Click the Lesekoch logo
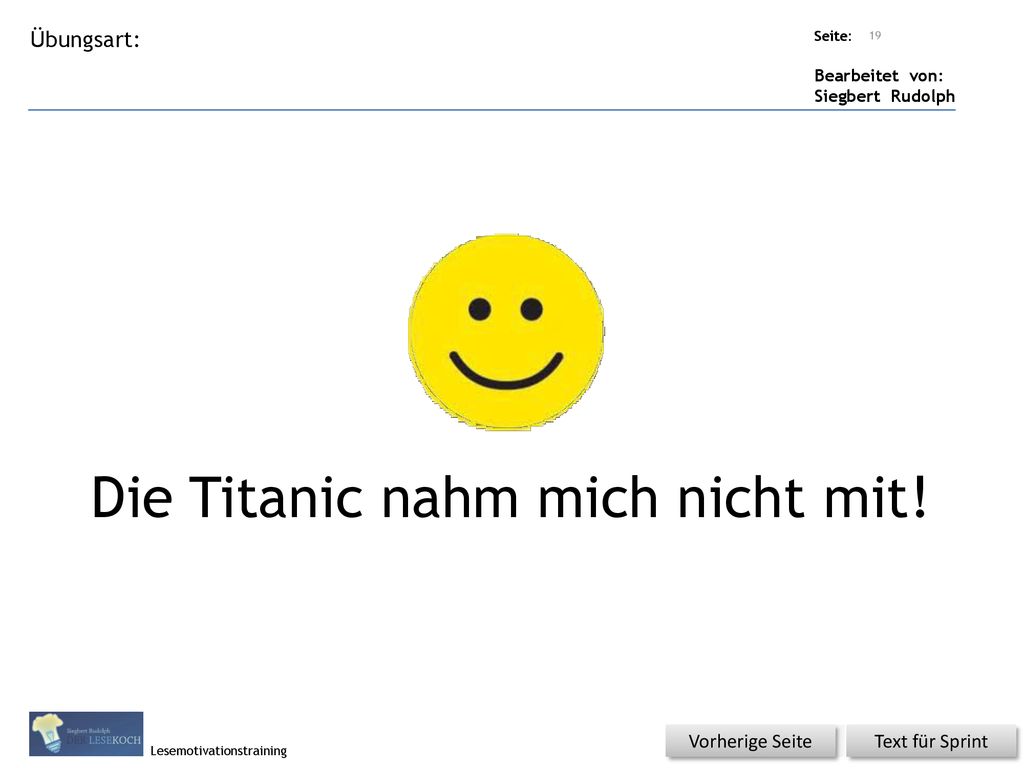 click(86, 733)
